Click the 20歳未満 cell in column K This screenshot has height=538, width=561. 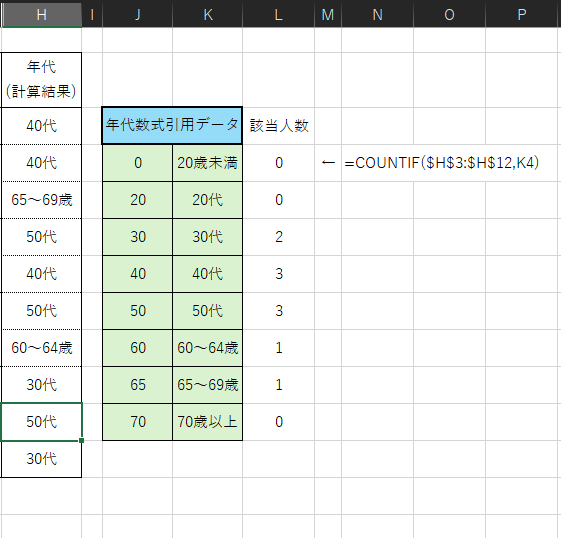tap(208, 163)
